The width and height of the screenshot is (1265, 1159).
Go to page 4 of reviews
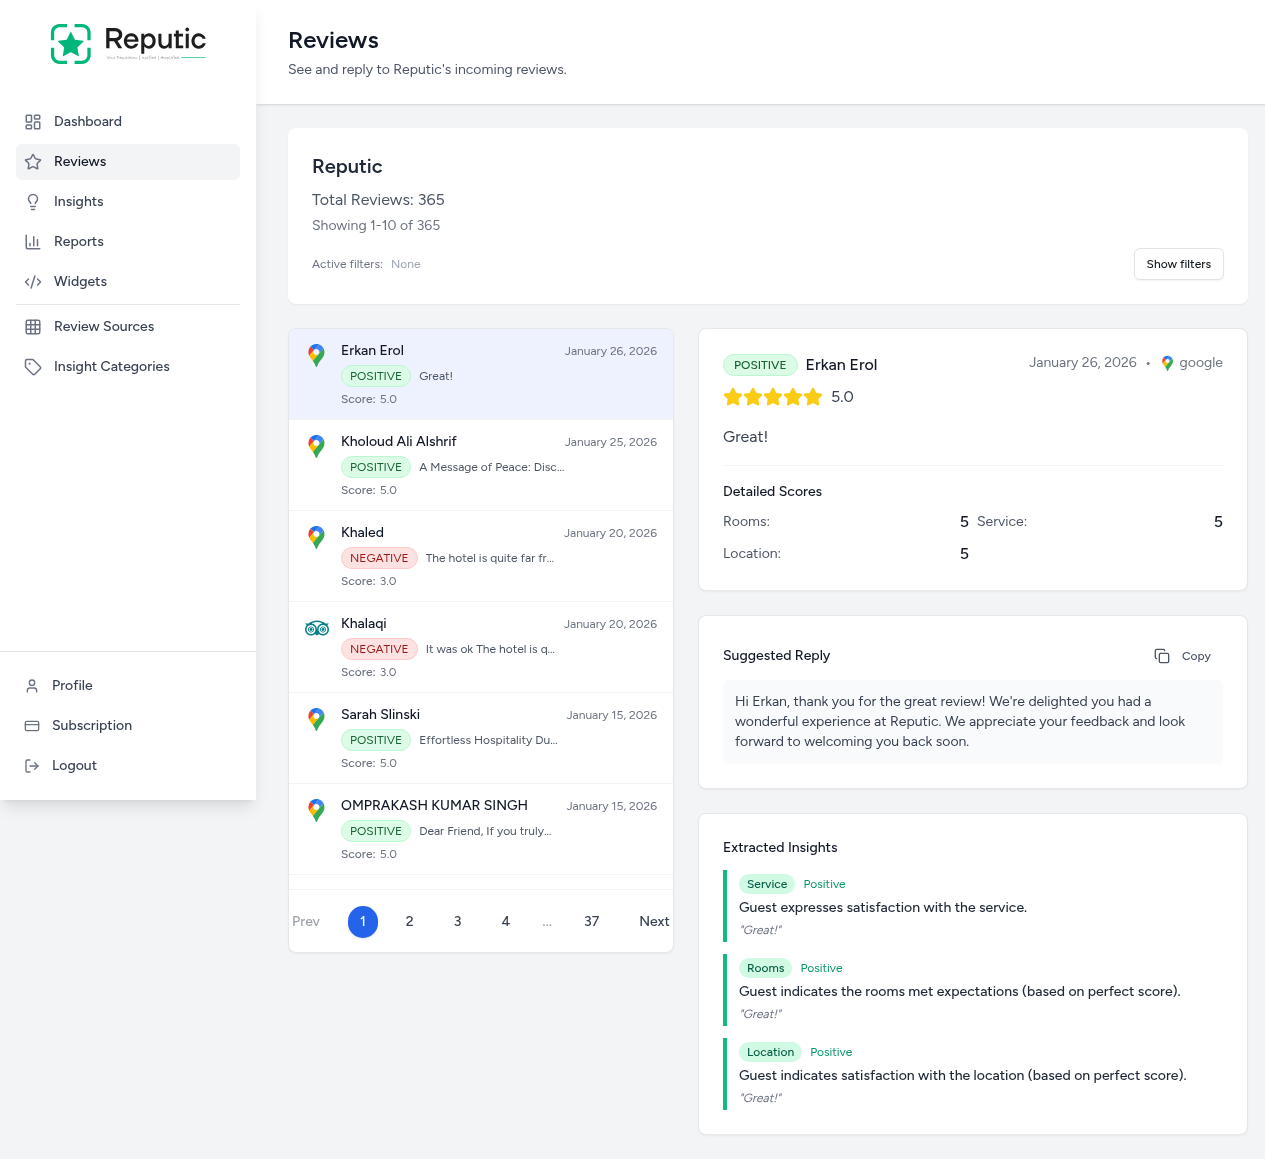[x=505, y=922]
